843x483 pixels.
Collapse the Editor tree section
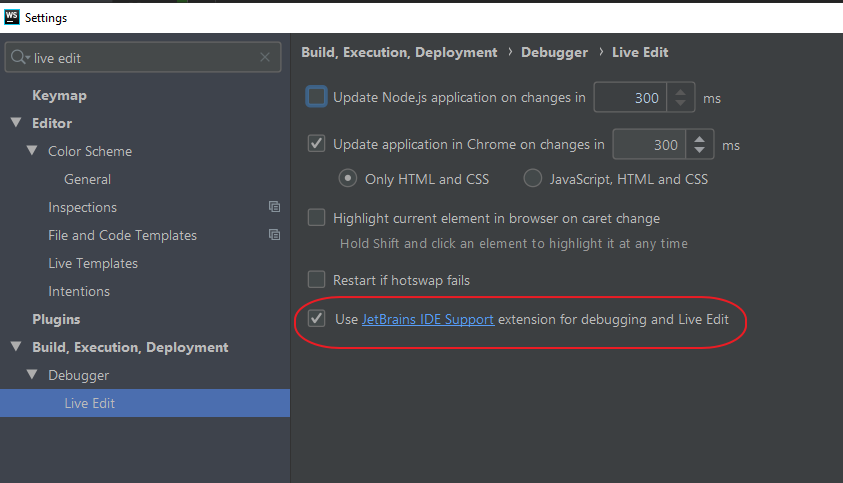16,123
